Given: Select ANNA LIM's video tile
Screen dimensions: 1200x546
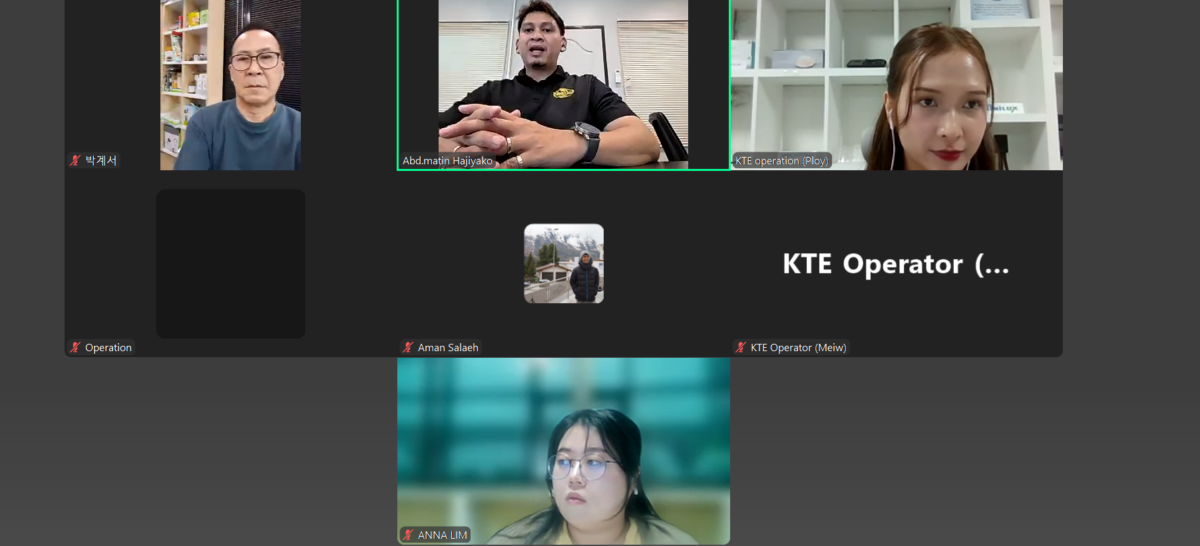Looking at the screenshot, I should (x=563, y=450).
